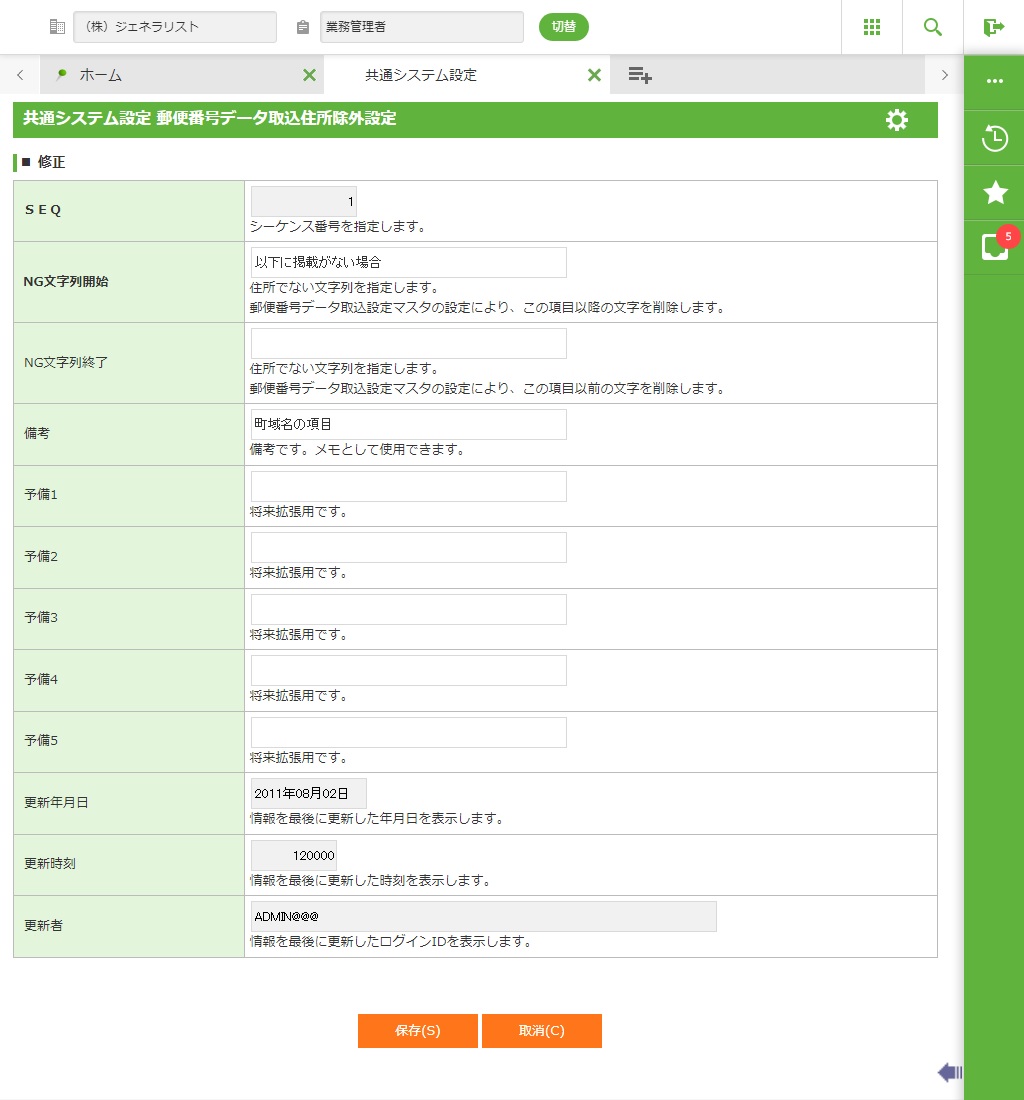1024x1100 pixels.
Task: Click the logout icon at top right
Action: (x=993, y=27)
